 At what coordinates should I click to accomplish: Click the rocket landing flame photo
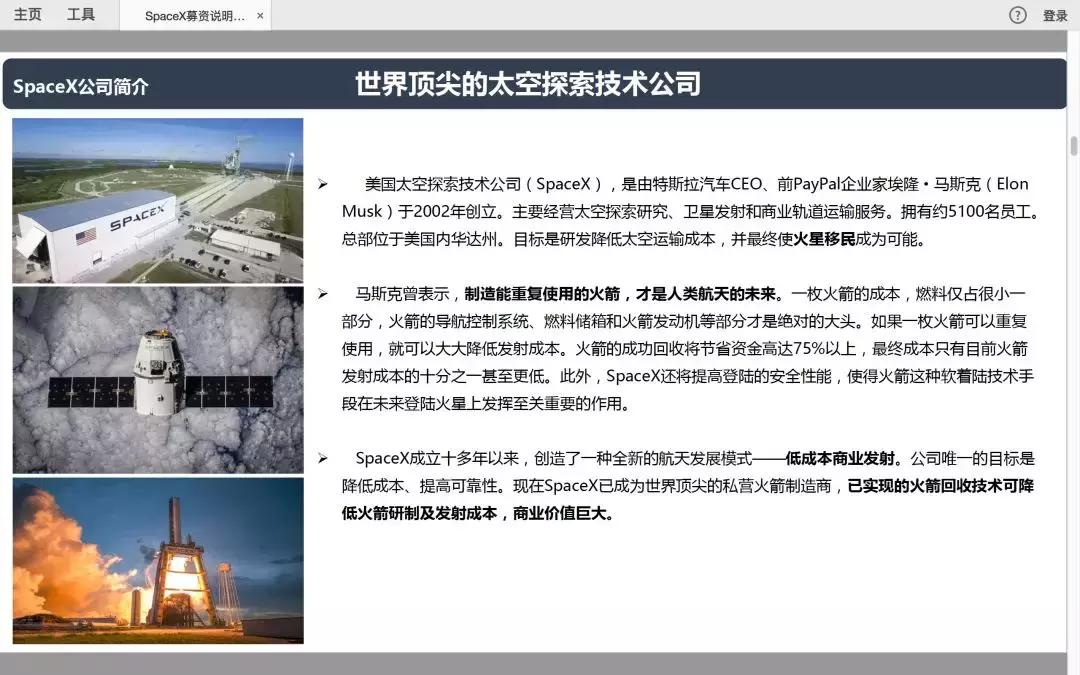point(156,561)
